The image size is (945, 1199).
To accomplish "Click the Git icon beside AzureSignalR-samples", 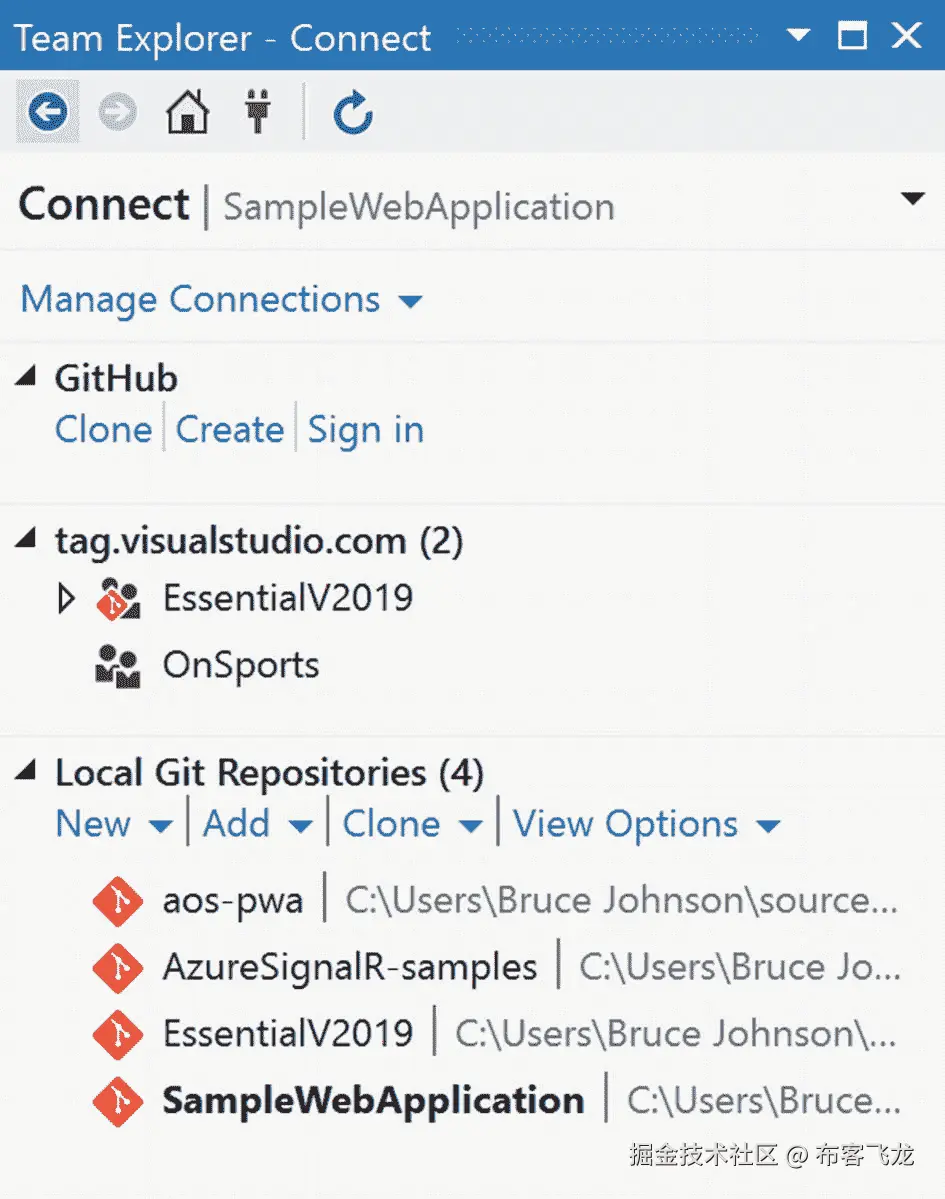I will tap(117, 968).
